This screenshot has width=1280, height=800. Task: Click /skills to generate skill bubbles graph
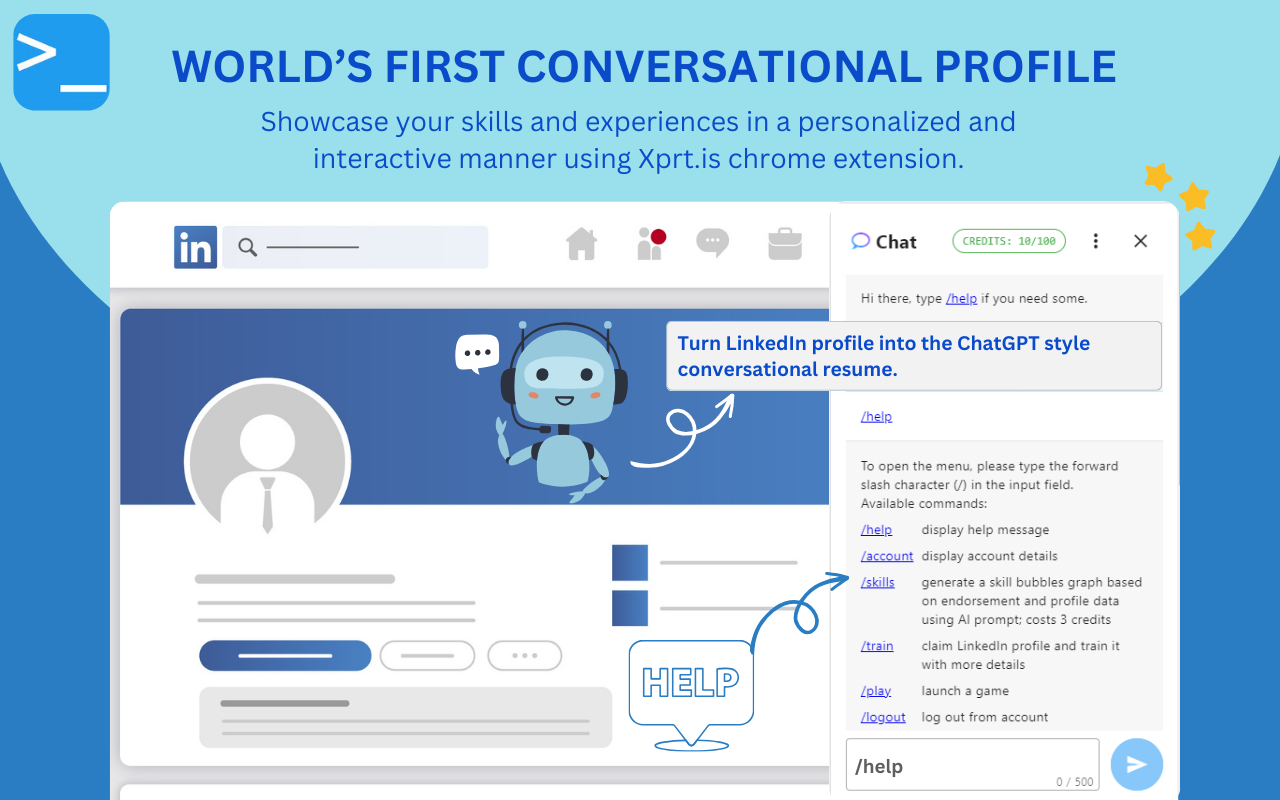click(x=877, y=582)
